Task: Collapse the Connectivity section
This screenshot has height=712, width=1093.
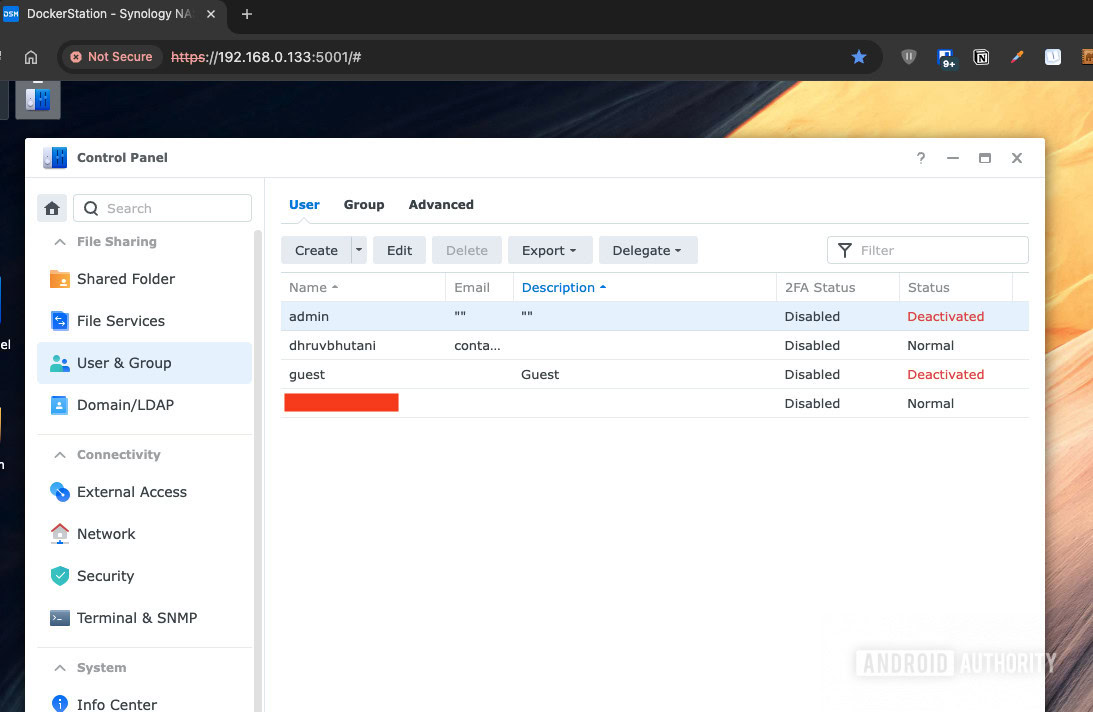Action: [x=56, y=455]
